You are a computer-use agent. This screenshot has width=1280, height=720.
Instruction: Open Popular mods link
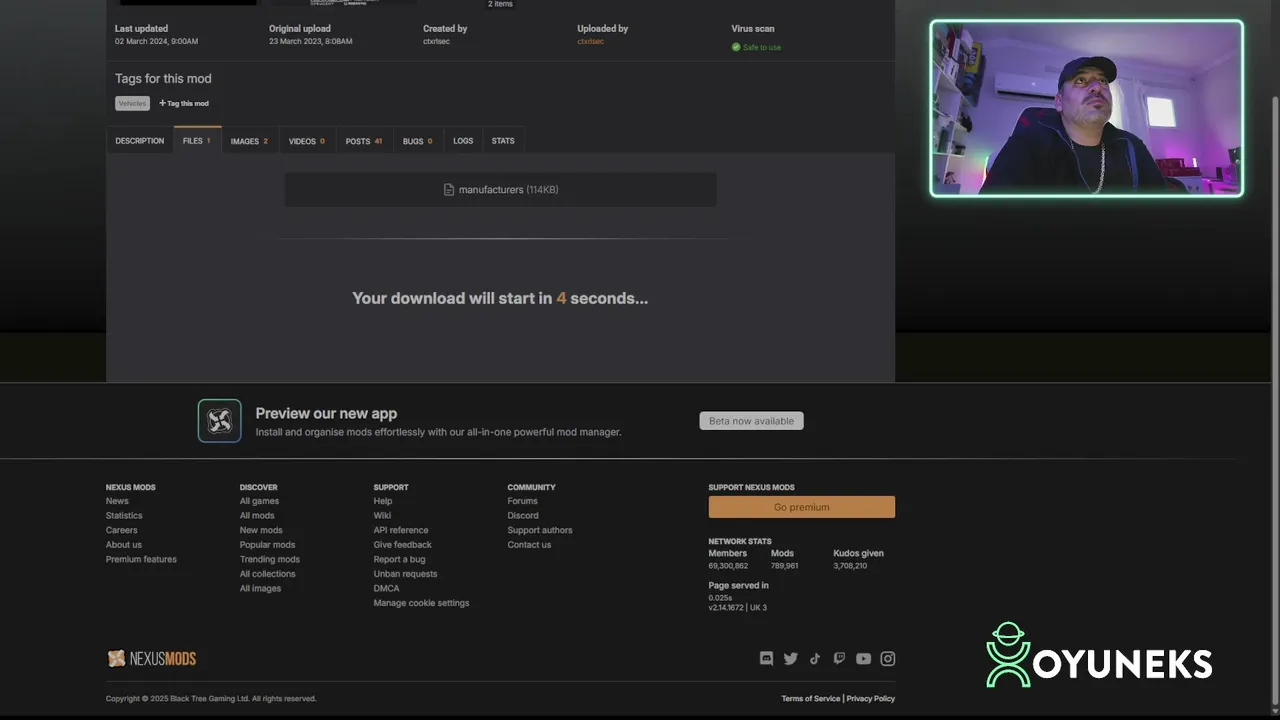click(x=268, y=545)
